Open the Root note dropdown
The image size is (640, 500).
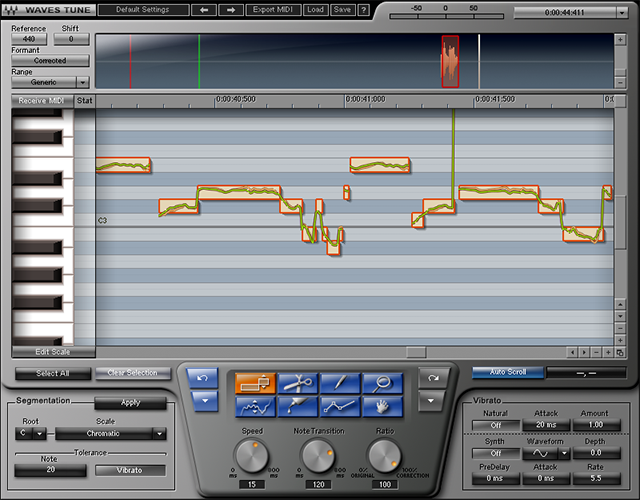(39, 433)
